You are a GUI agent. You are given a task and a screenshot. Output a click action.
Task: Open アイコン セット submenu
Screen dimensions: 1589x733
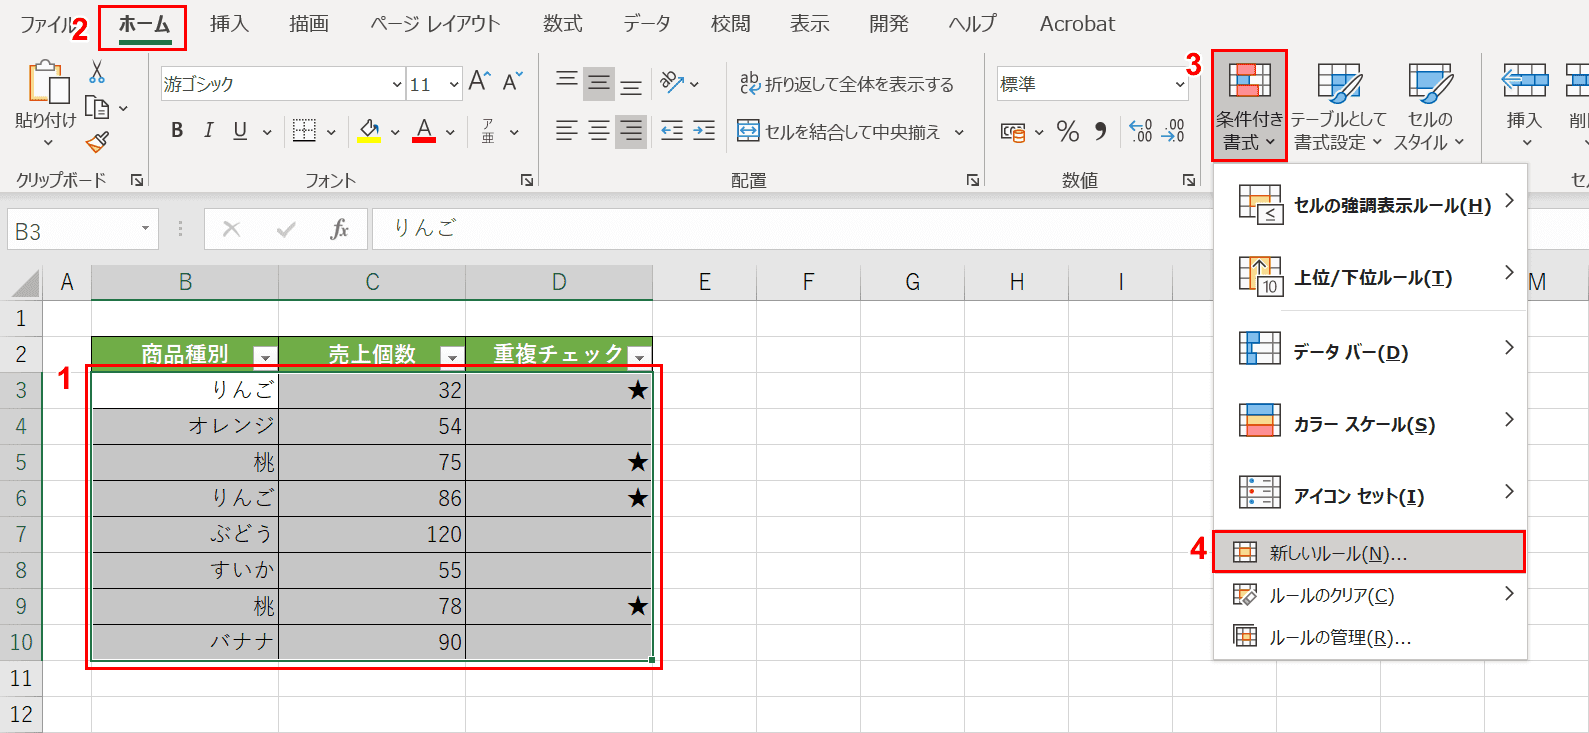click(x=1370, y=495)
